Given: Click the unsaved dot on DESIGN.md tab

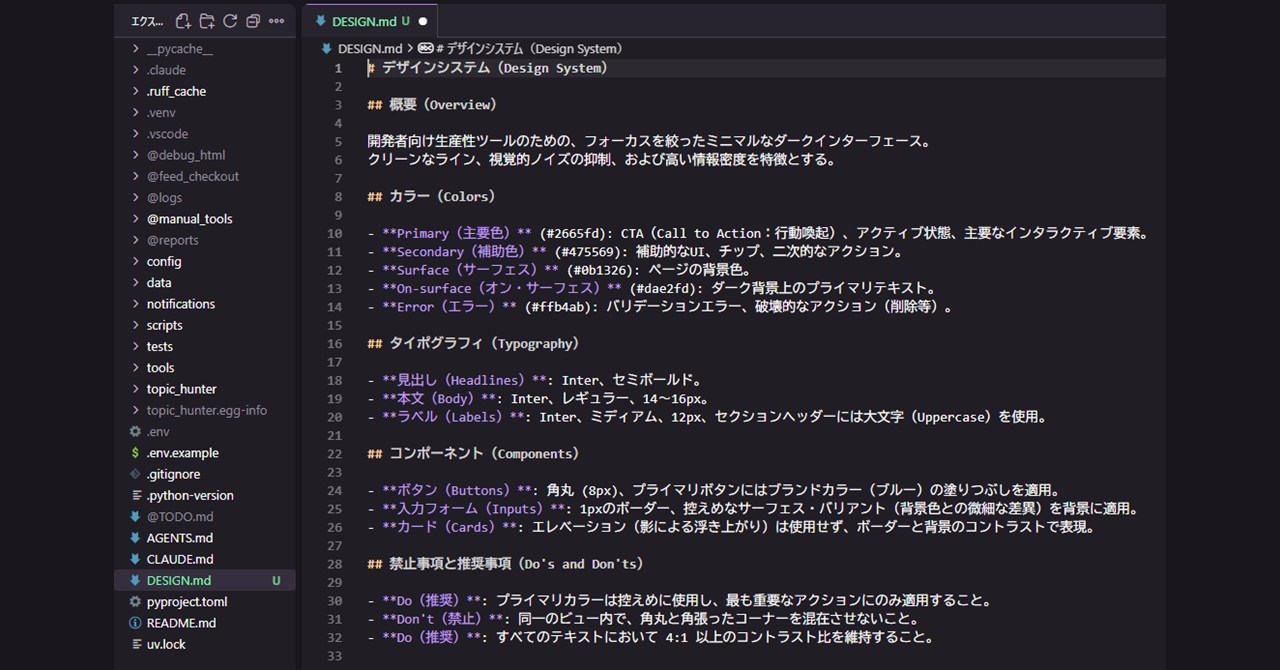Looking at the screenshot, I should click(x=423, y=21).
